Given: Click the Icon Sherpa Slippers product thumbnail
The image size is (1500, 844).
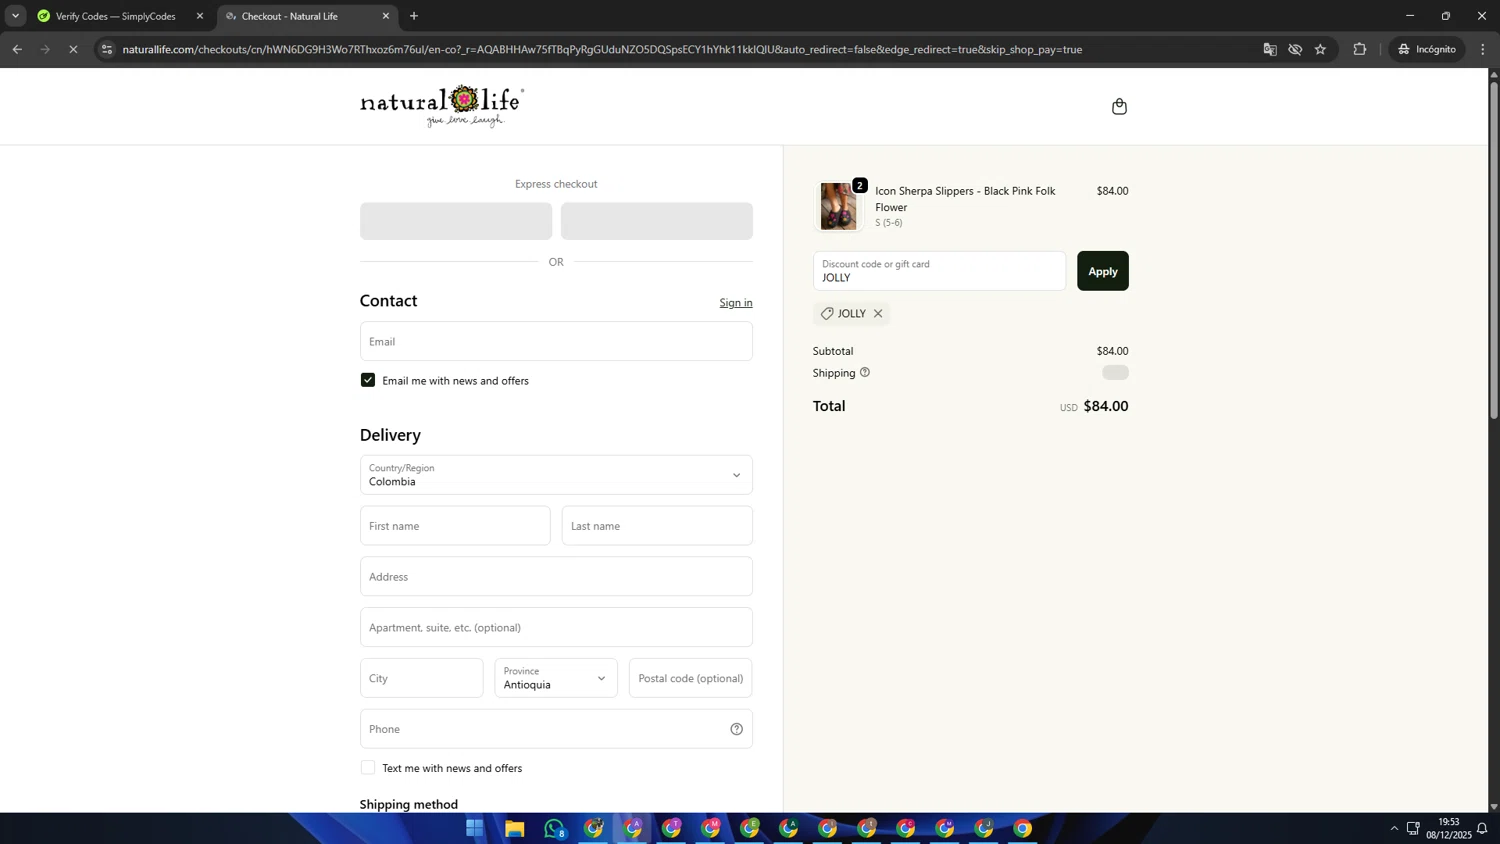Looking at the screenshot, I should pos(838,206).
